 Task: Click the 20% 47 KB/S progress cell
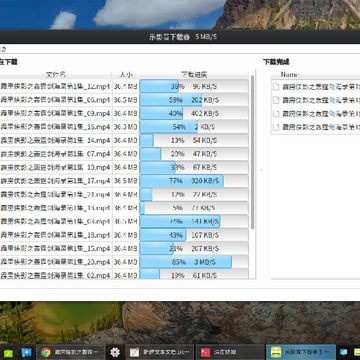(x=194, y=154)
